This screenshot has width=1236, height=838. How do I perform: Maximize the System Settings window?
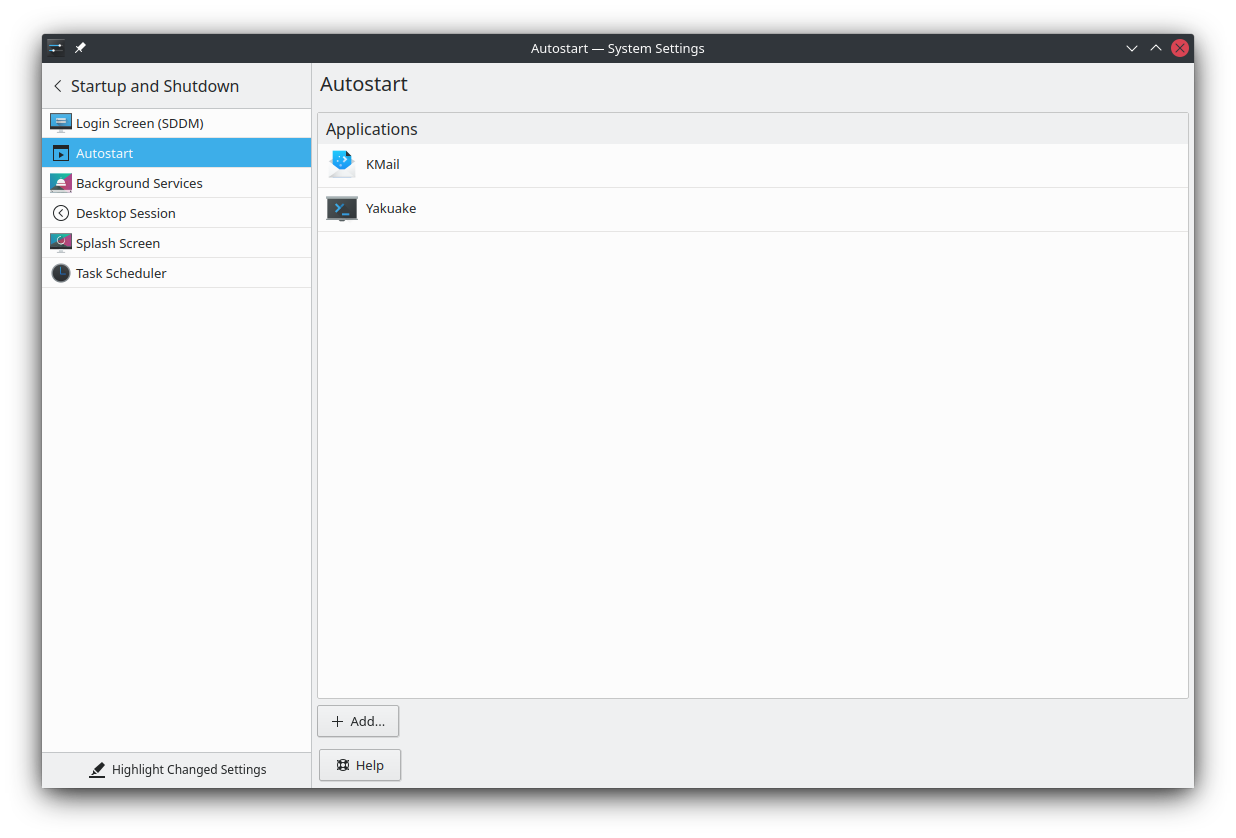click(x=1156, y=48)
